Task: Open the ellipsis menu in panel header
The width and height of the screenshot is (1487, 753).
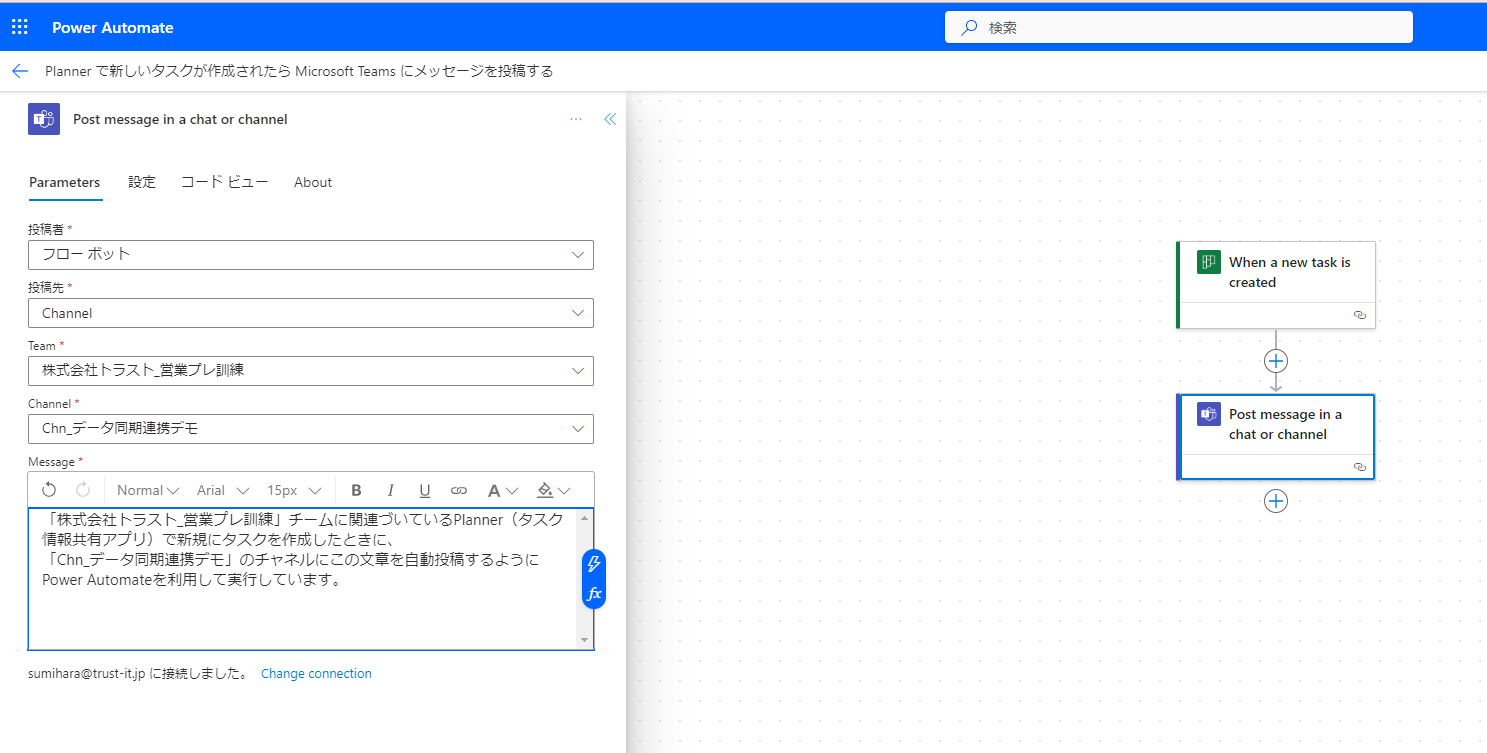Action: (576, 119)
